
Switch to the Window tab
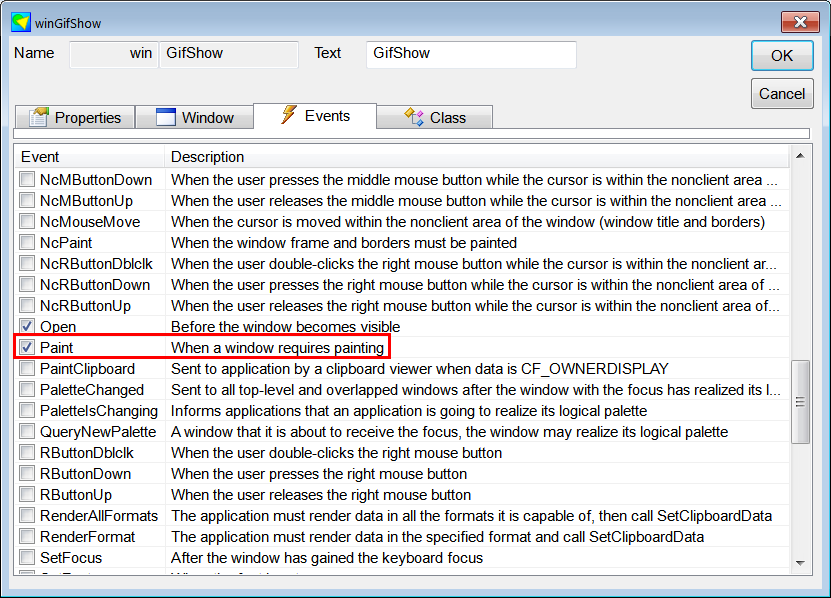(195, 117)
